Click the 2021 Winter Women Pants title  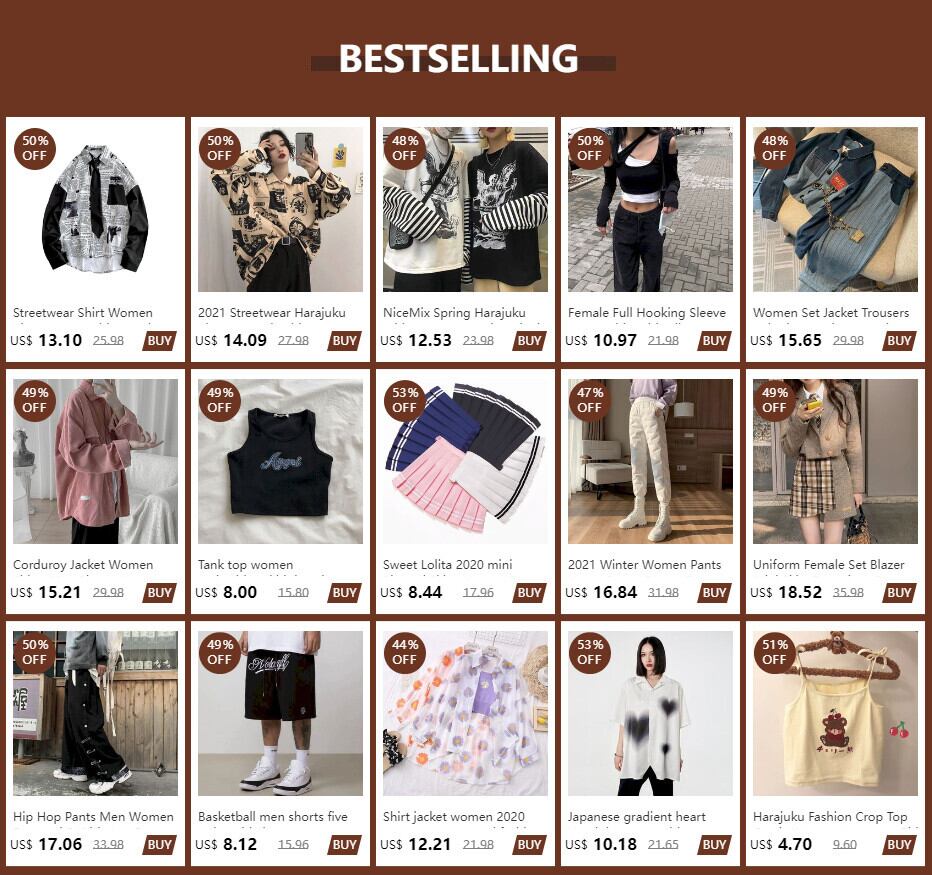(x=644, y=565)
